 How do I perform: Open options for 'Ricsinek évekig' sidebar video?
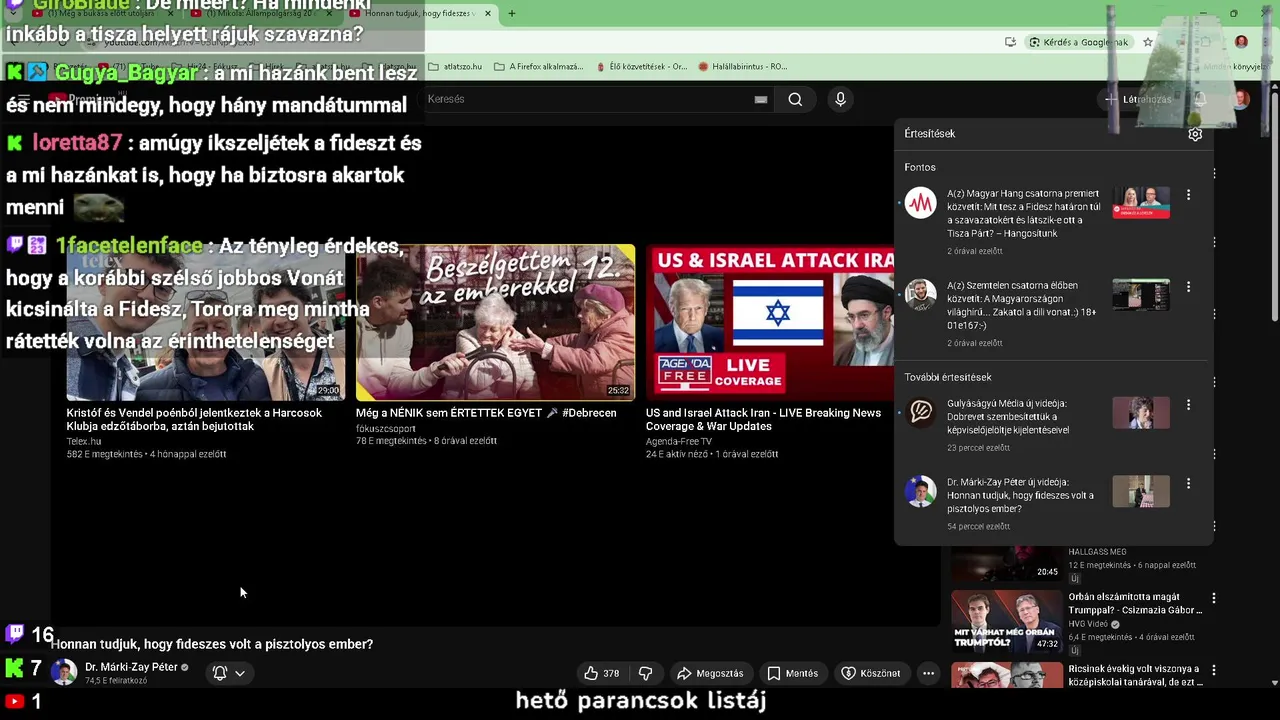click(1214, 670)
